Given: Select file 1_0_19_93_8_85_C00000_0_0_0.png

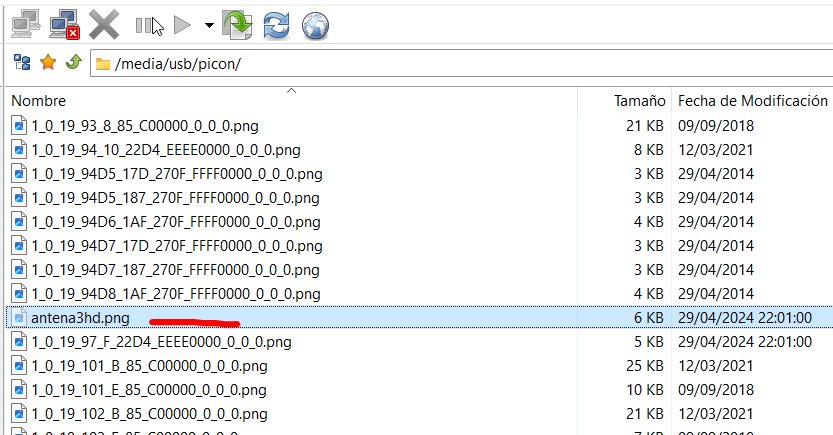Looking at the screenshot, I should [x=133, y=126].
